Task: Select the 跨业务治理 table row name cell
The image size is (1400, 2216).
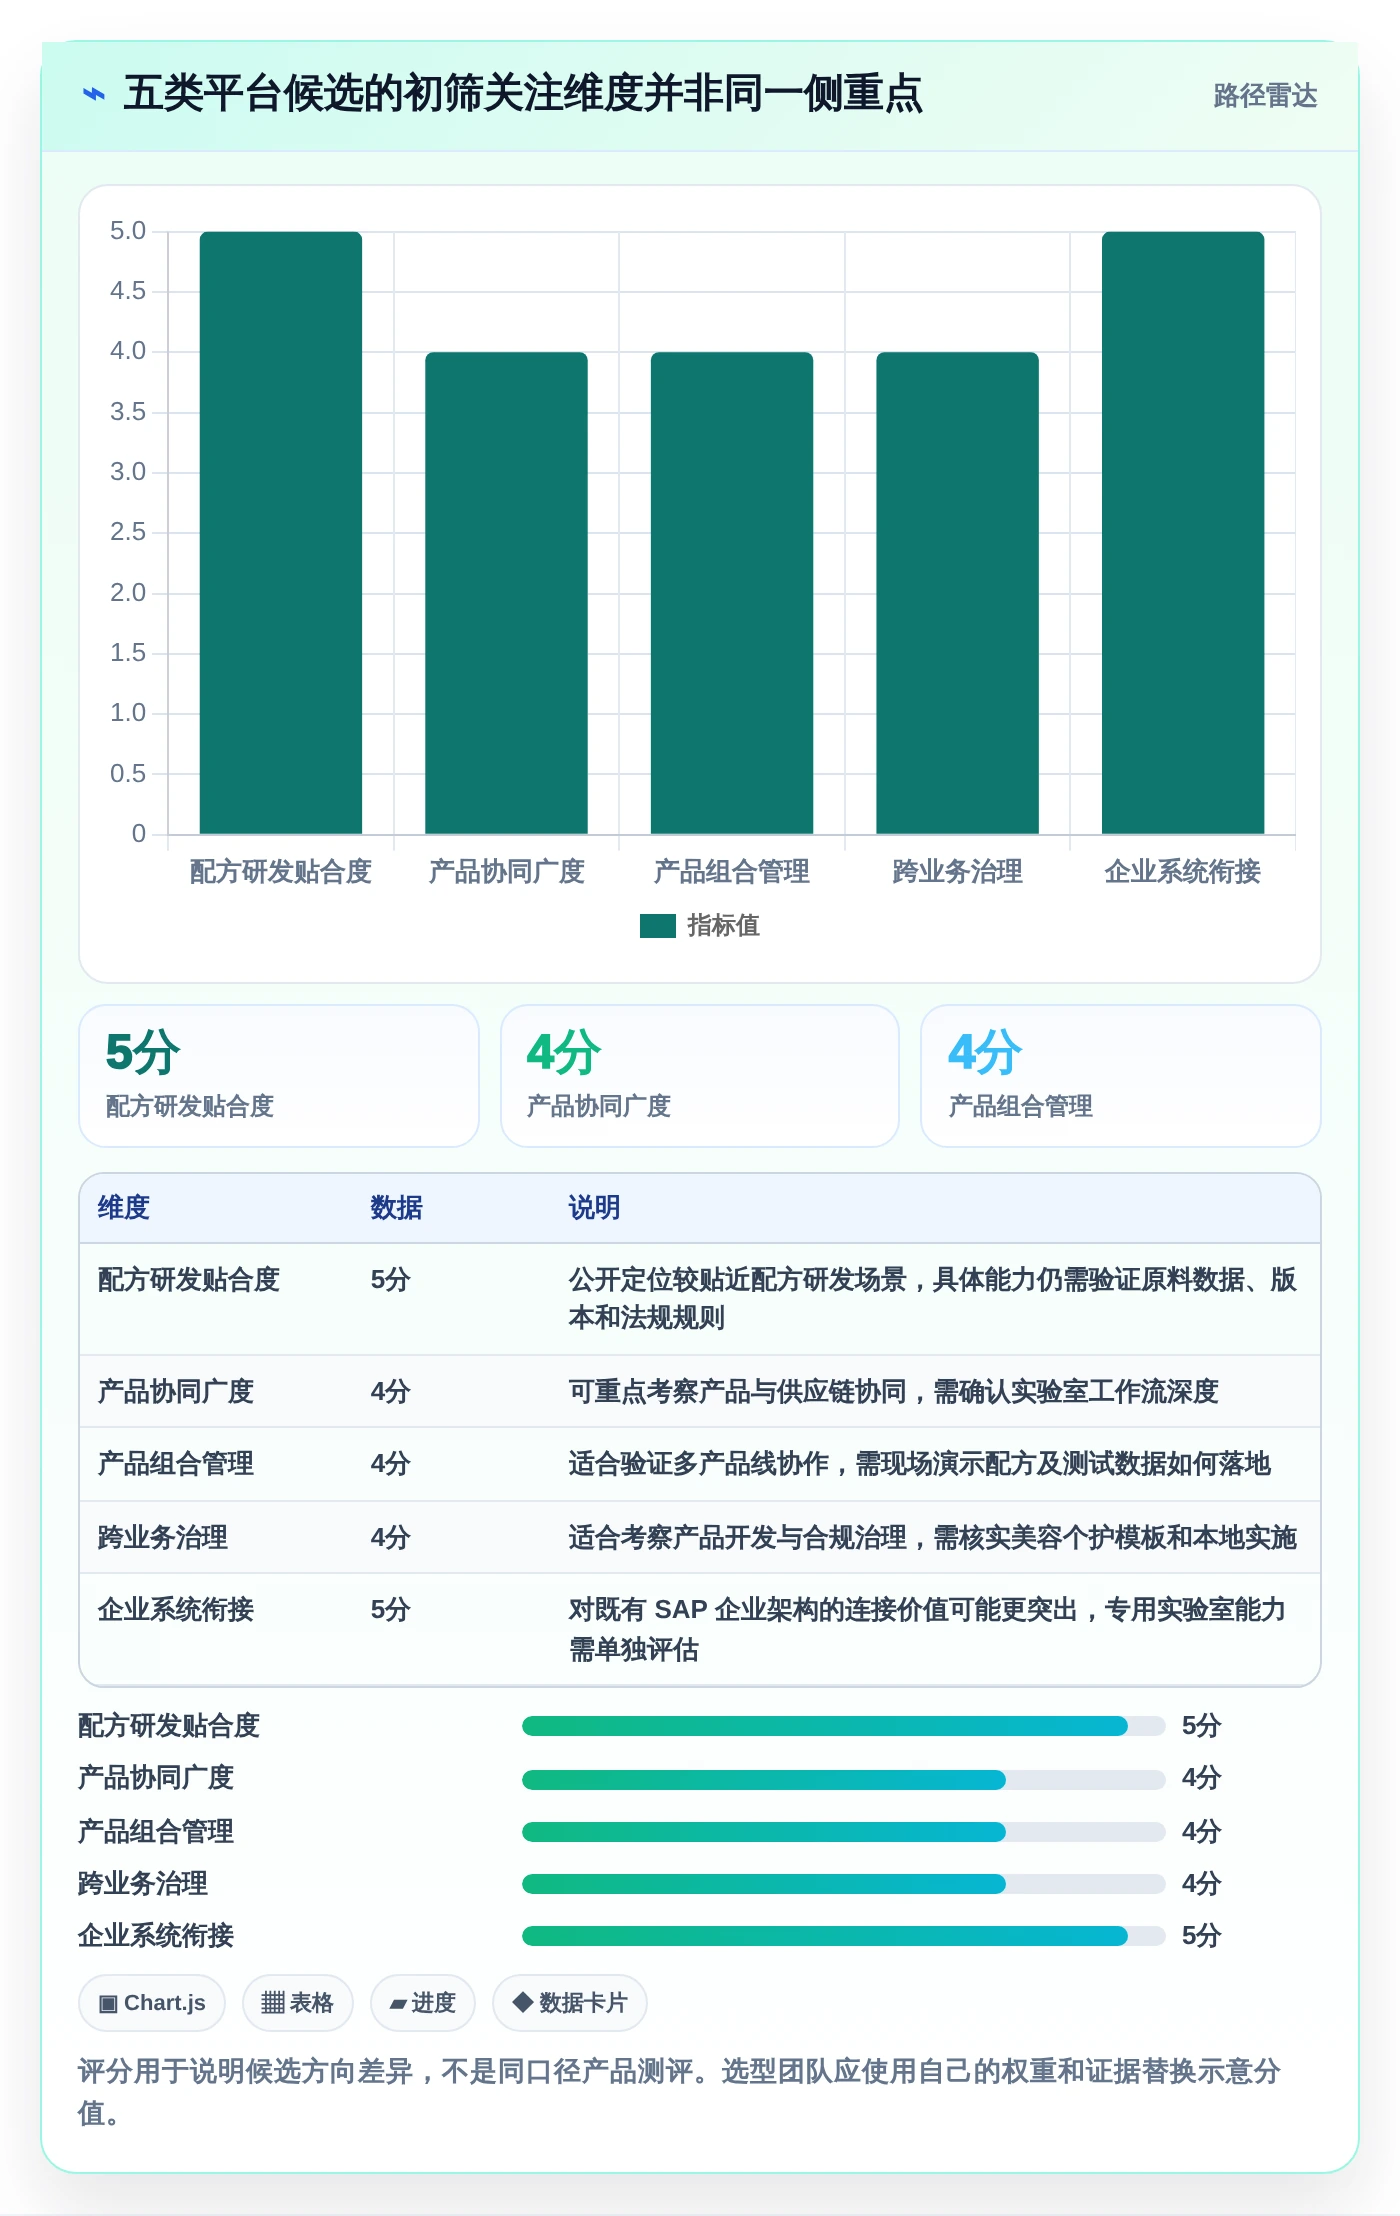Action: pyautogui.click(x=163, y=1538)
